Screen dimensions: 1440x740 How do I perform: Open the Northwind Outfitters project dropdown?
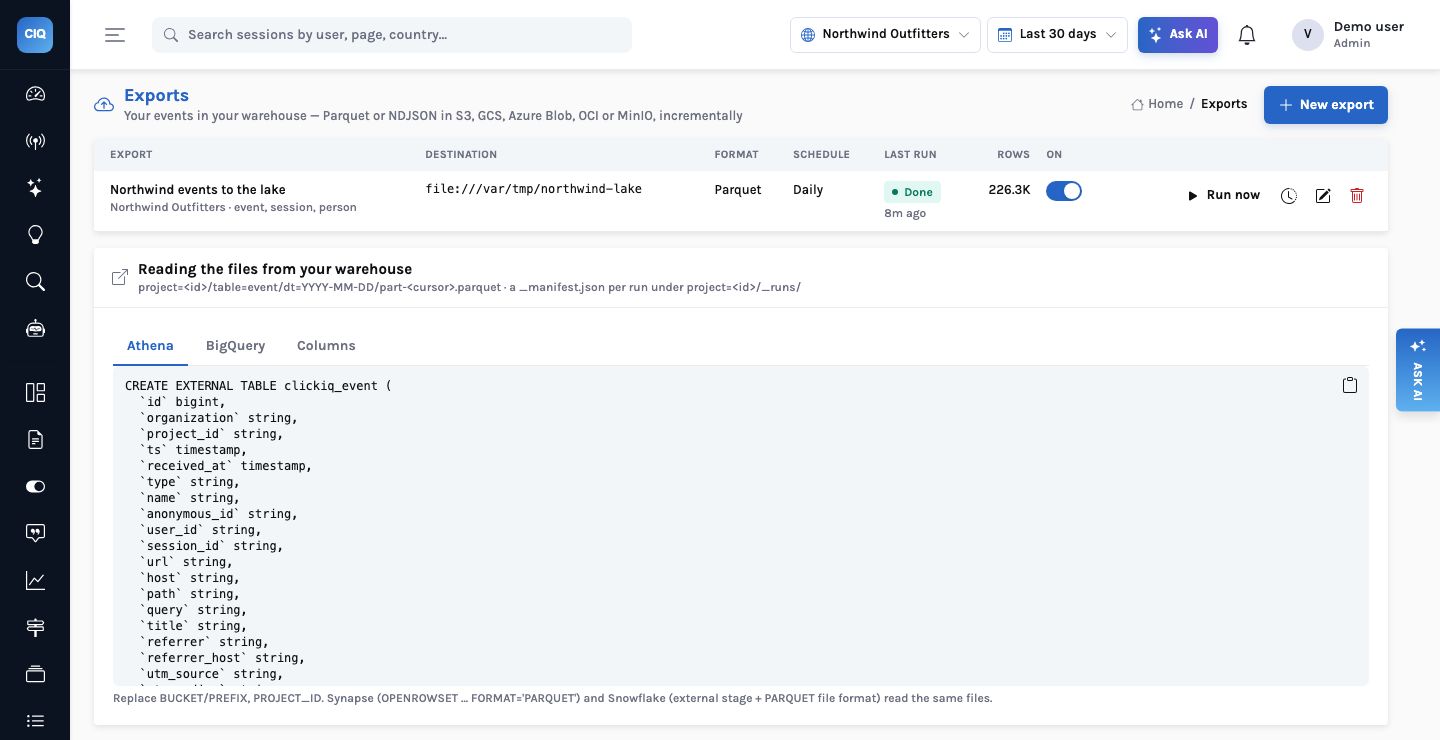[x=885, y=35]
